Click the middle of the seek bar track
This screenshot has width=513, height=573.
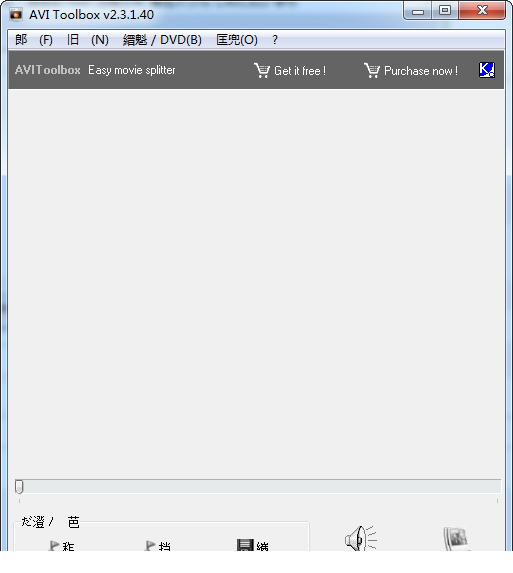(x=258, y=486)
